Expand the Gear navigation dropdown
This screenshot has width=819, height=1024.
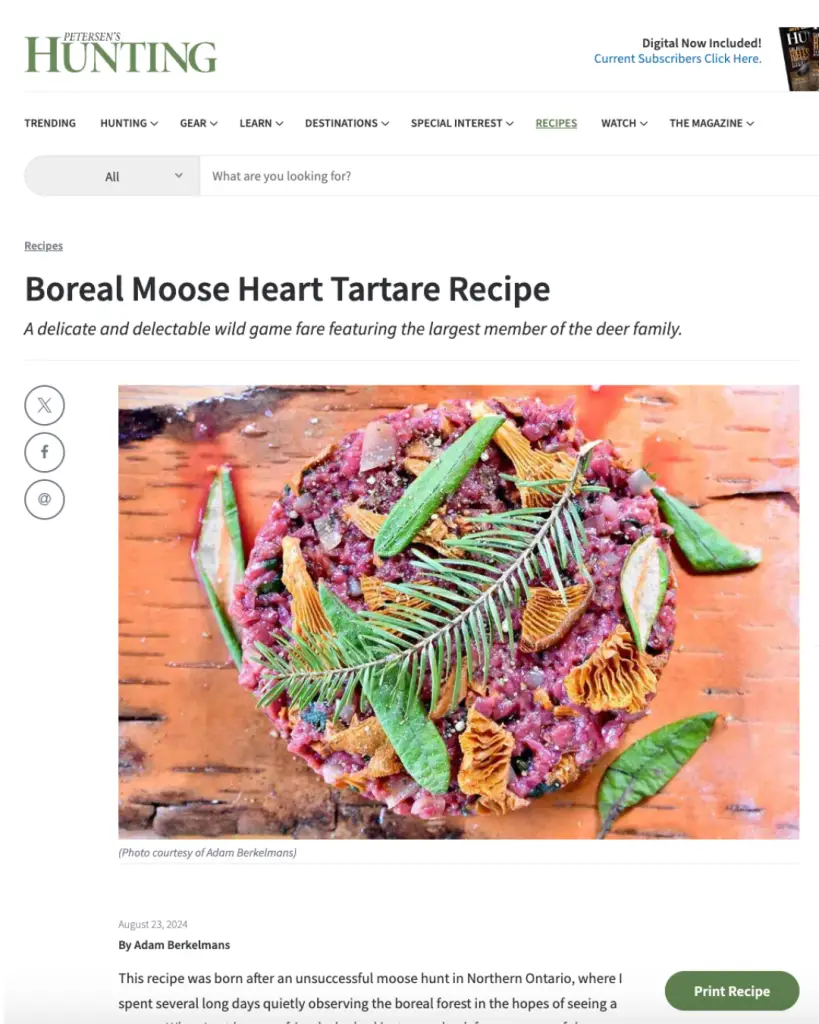pyautogui.click(x=199, y=123)
